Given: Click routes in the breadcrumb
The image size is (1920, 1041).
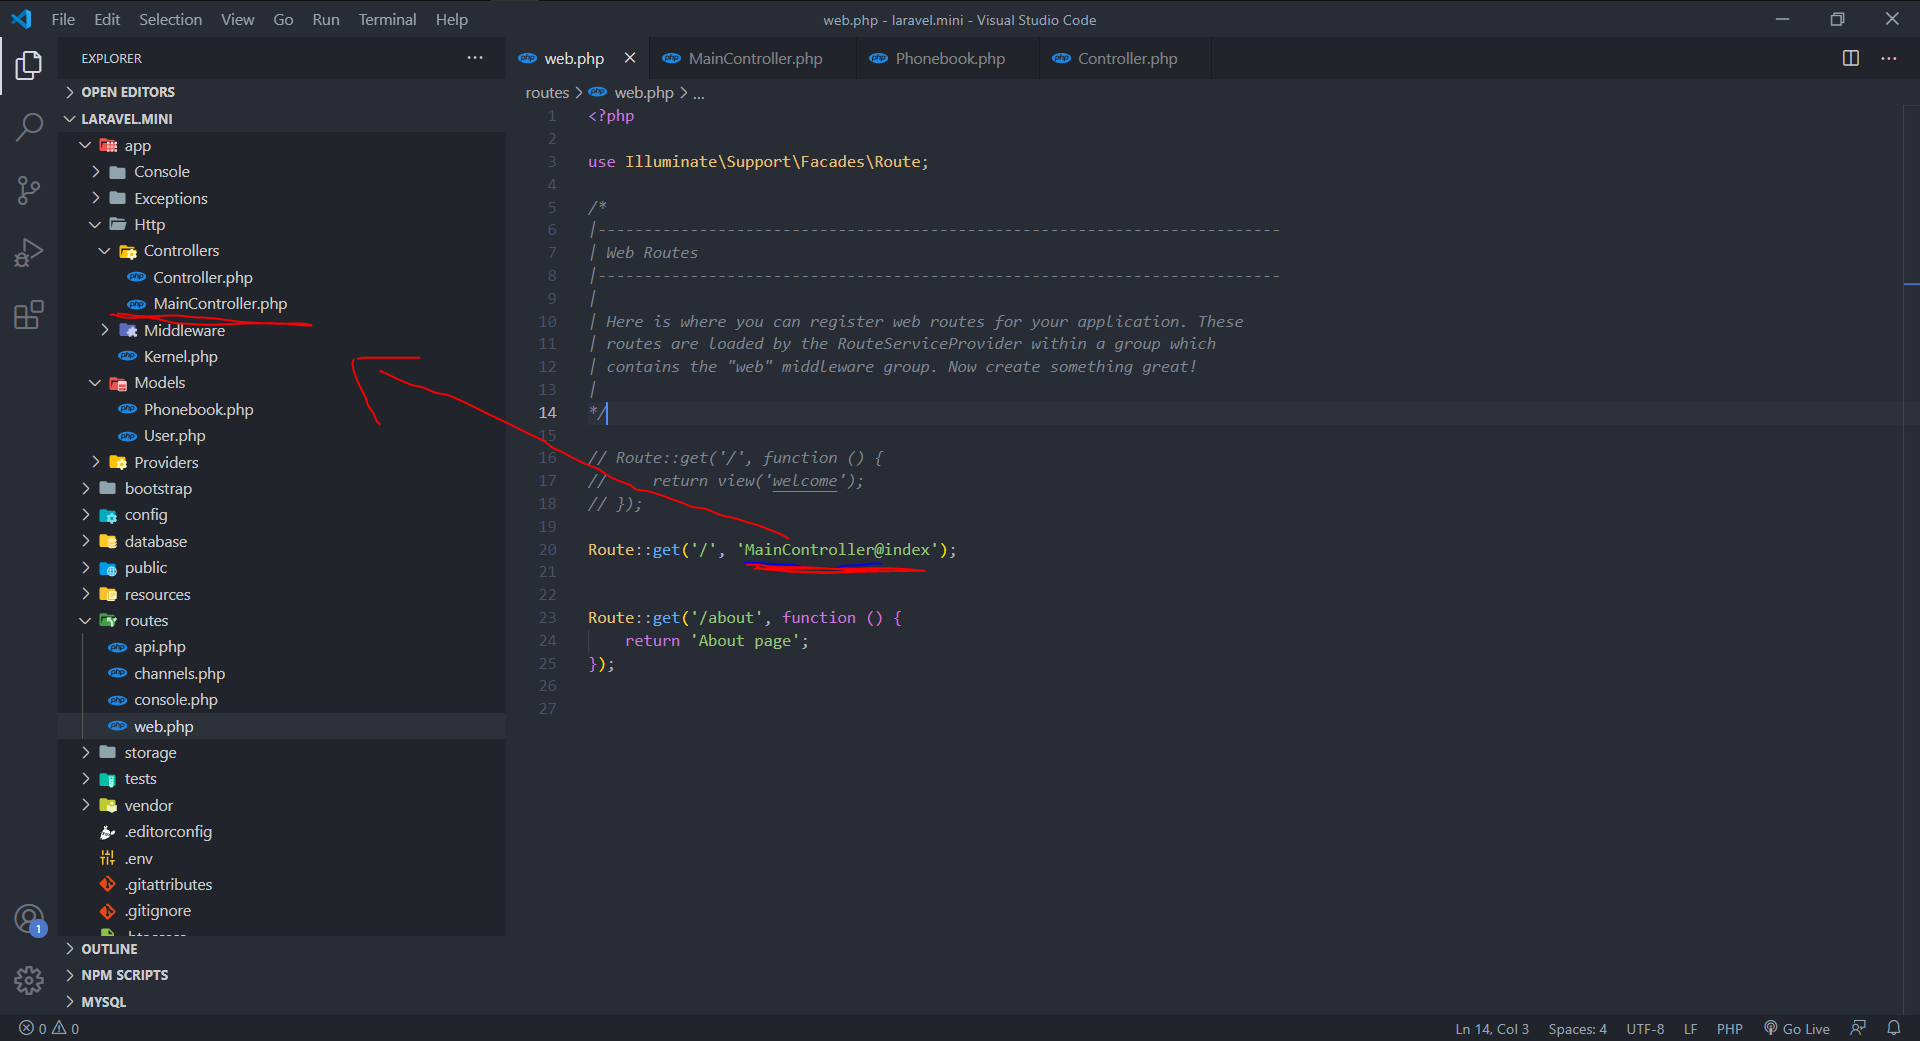Looking at the screenshot, I should pyautogui.click(x=547, y=93).
